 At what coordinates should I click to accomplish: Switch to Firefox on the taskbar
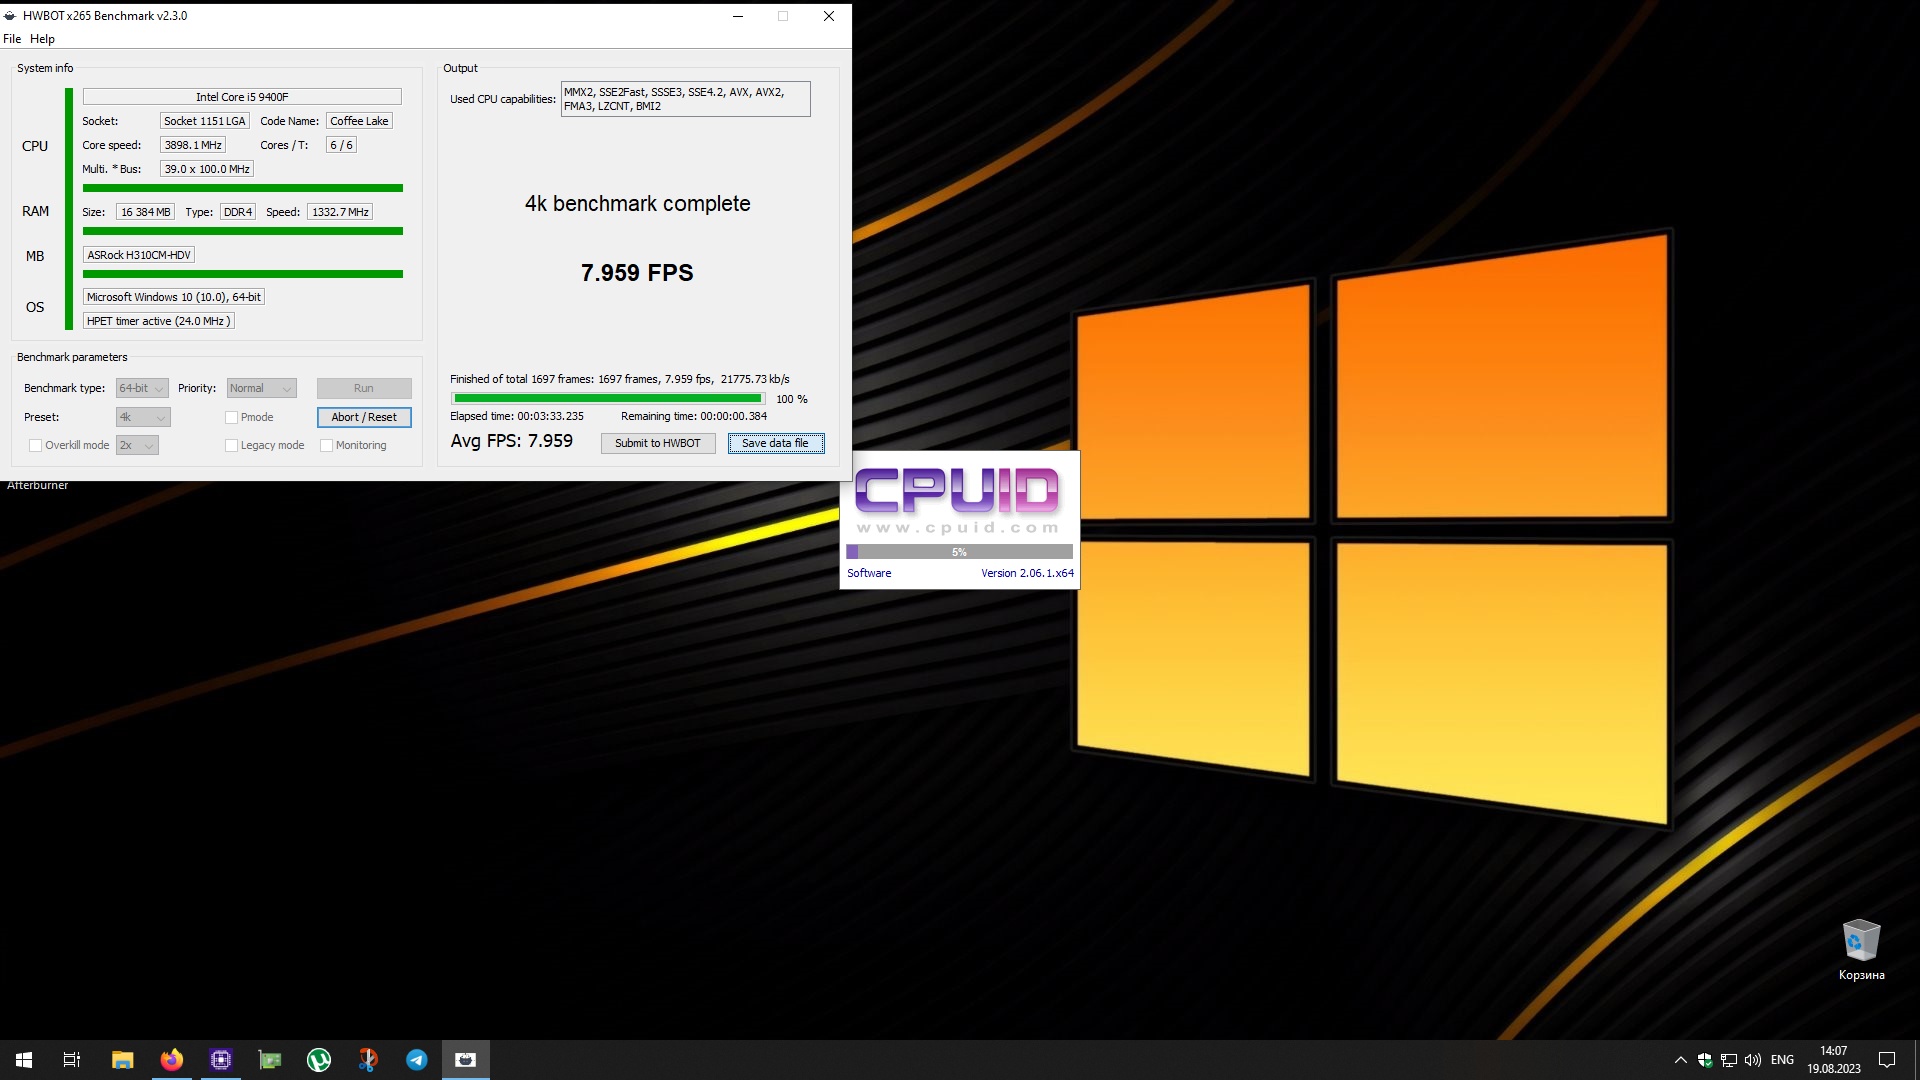(172, 1060)
